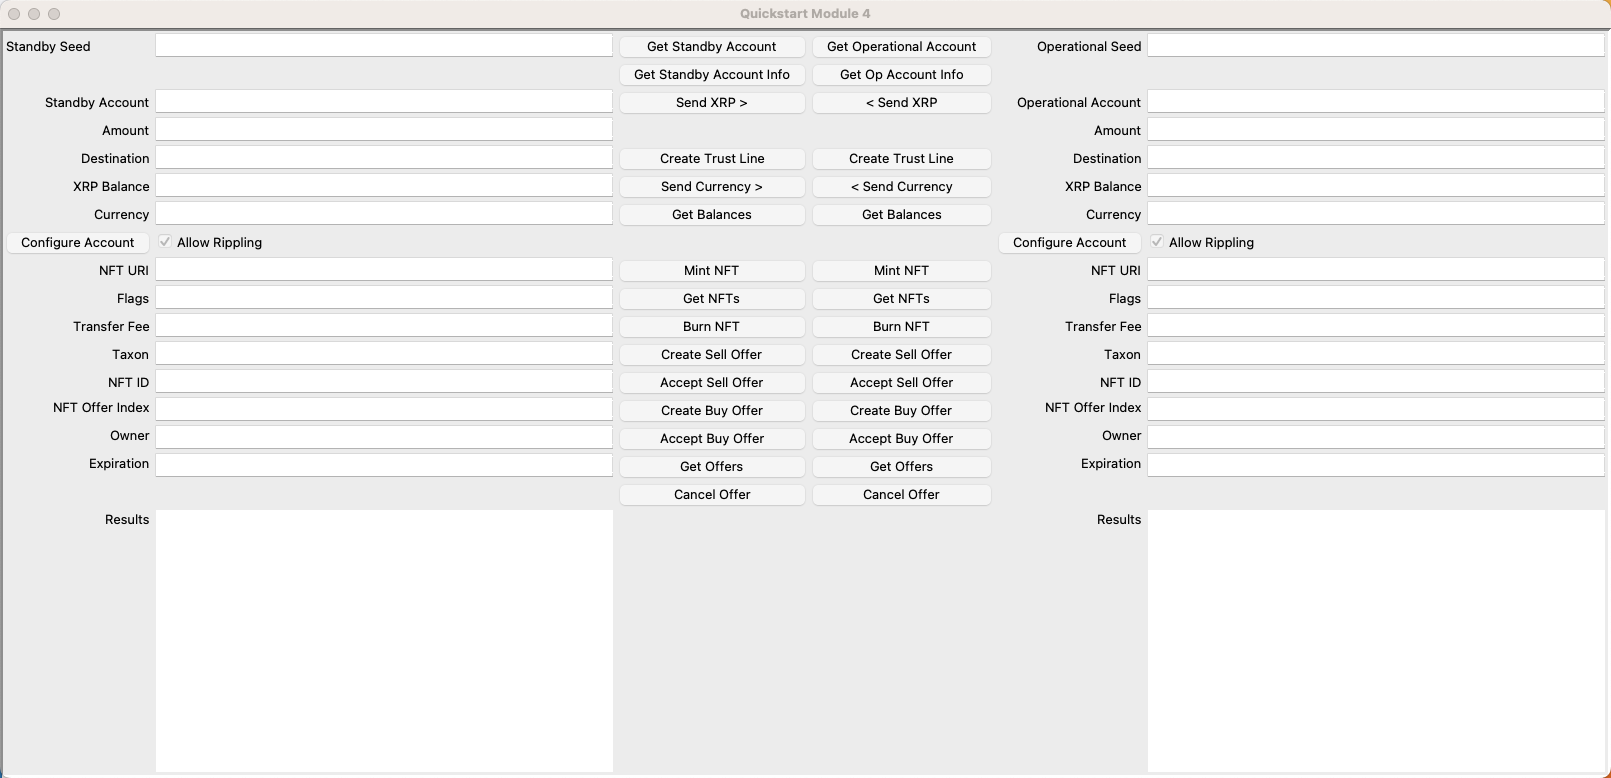
Task: Toggle standby side Allow Rippling checkbox
Action: click(x=165, y=242)
